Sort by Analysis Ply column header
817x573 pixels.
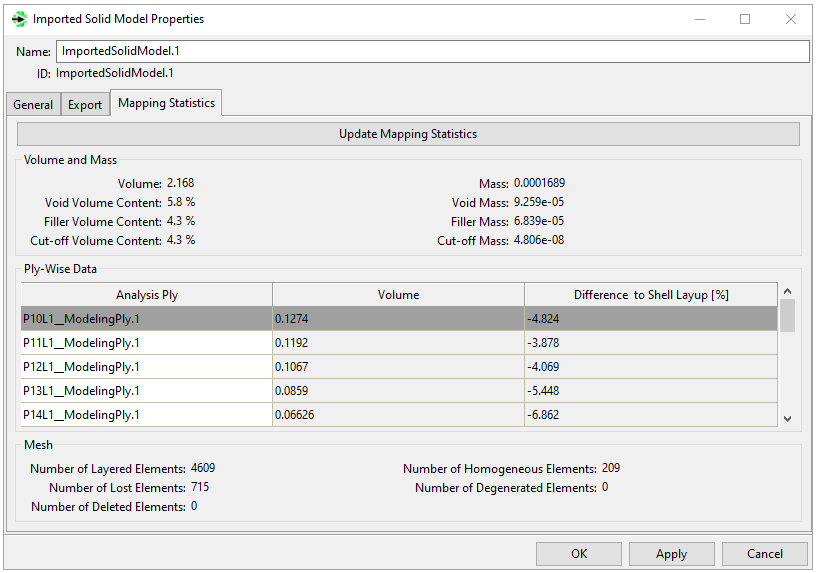pyautogui.click(x=147, y=295)
